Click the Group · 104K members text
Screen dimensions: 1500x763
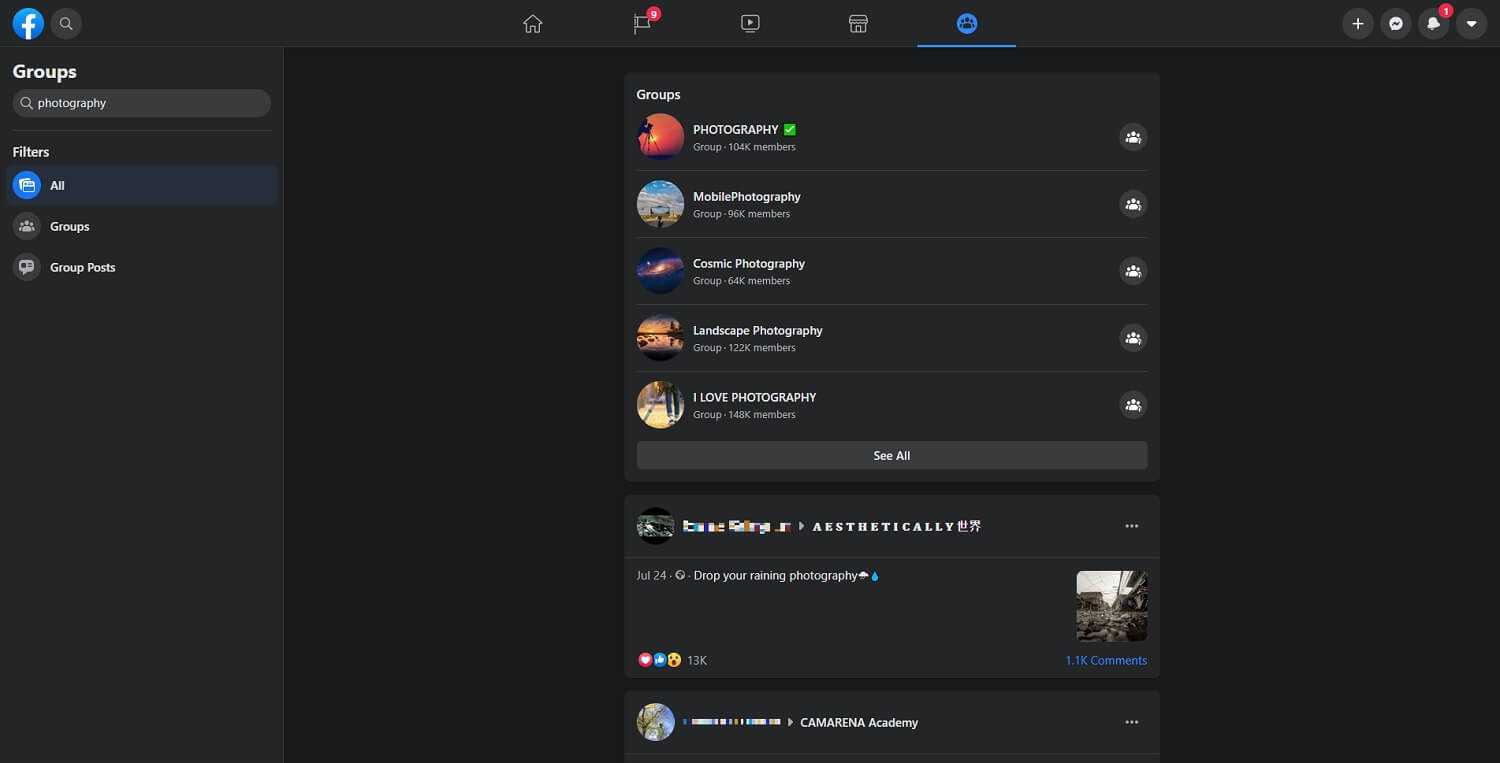click(744, 147)
